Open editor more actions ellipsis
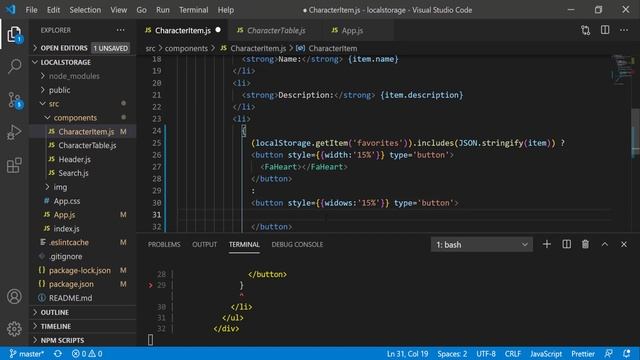640x360 pixels. 624,30
